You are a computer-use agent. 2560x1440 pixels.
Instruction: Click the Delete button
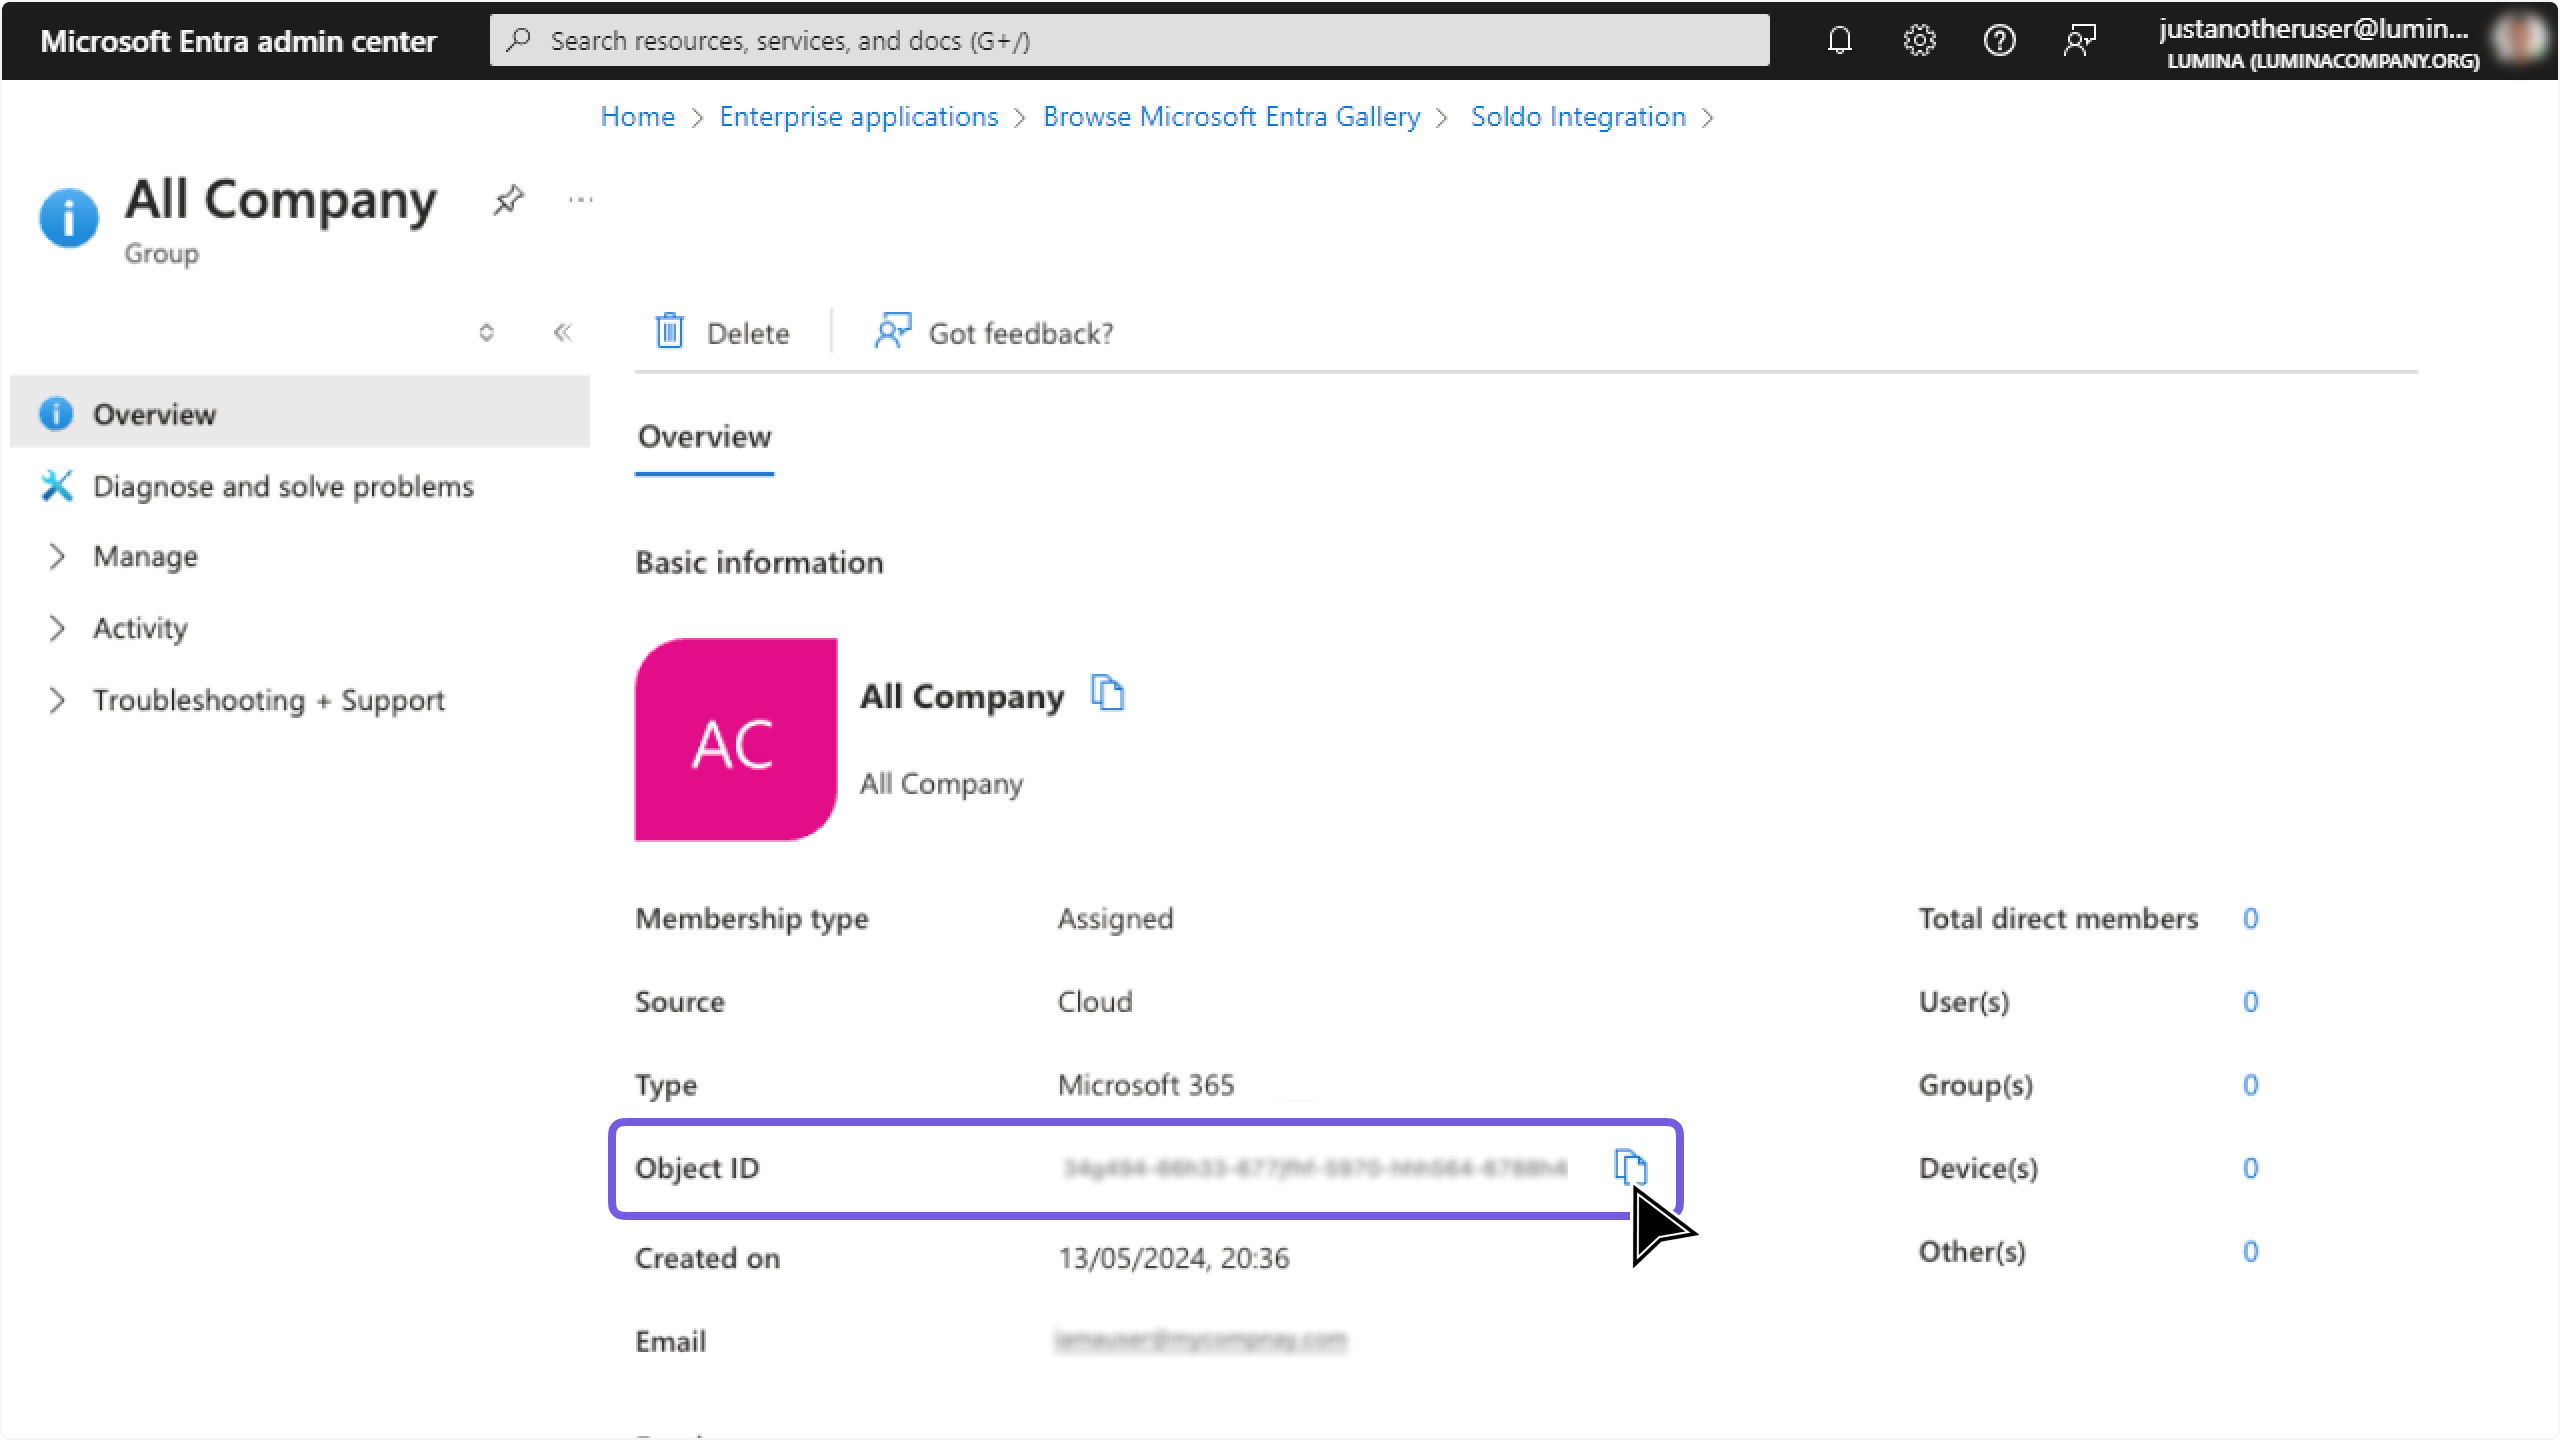(x=721, y=332)
